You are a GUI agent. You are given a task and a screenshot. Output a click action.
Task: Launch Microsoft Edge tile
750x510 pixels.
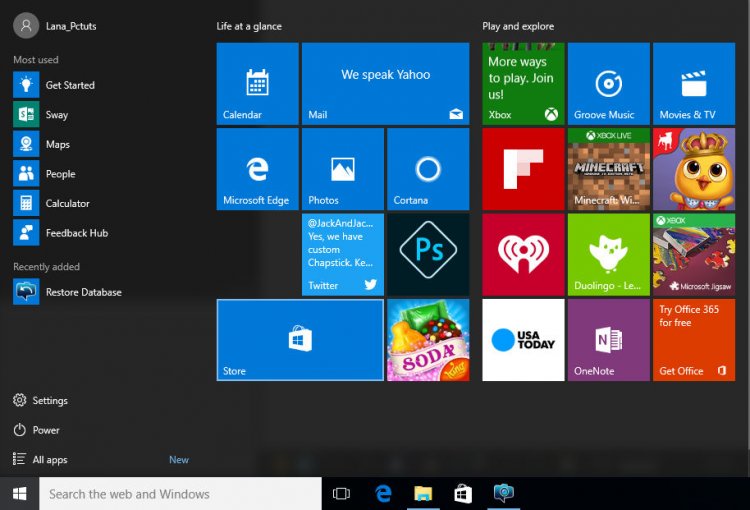click(x=257, y=169)
